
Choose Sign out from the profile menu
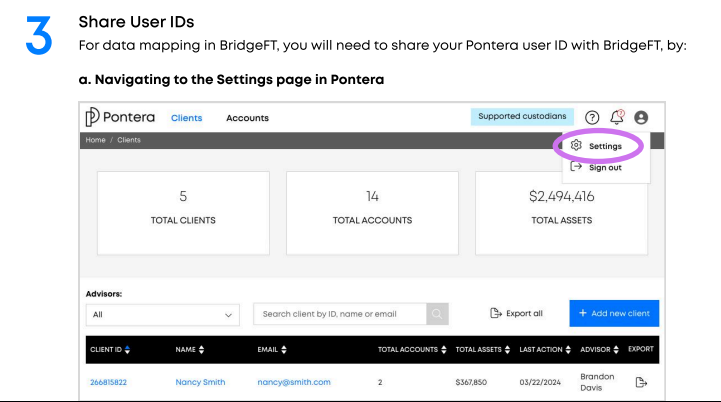pyautogui.click(x=596, y=167)
